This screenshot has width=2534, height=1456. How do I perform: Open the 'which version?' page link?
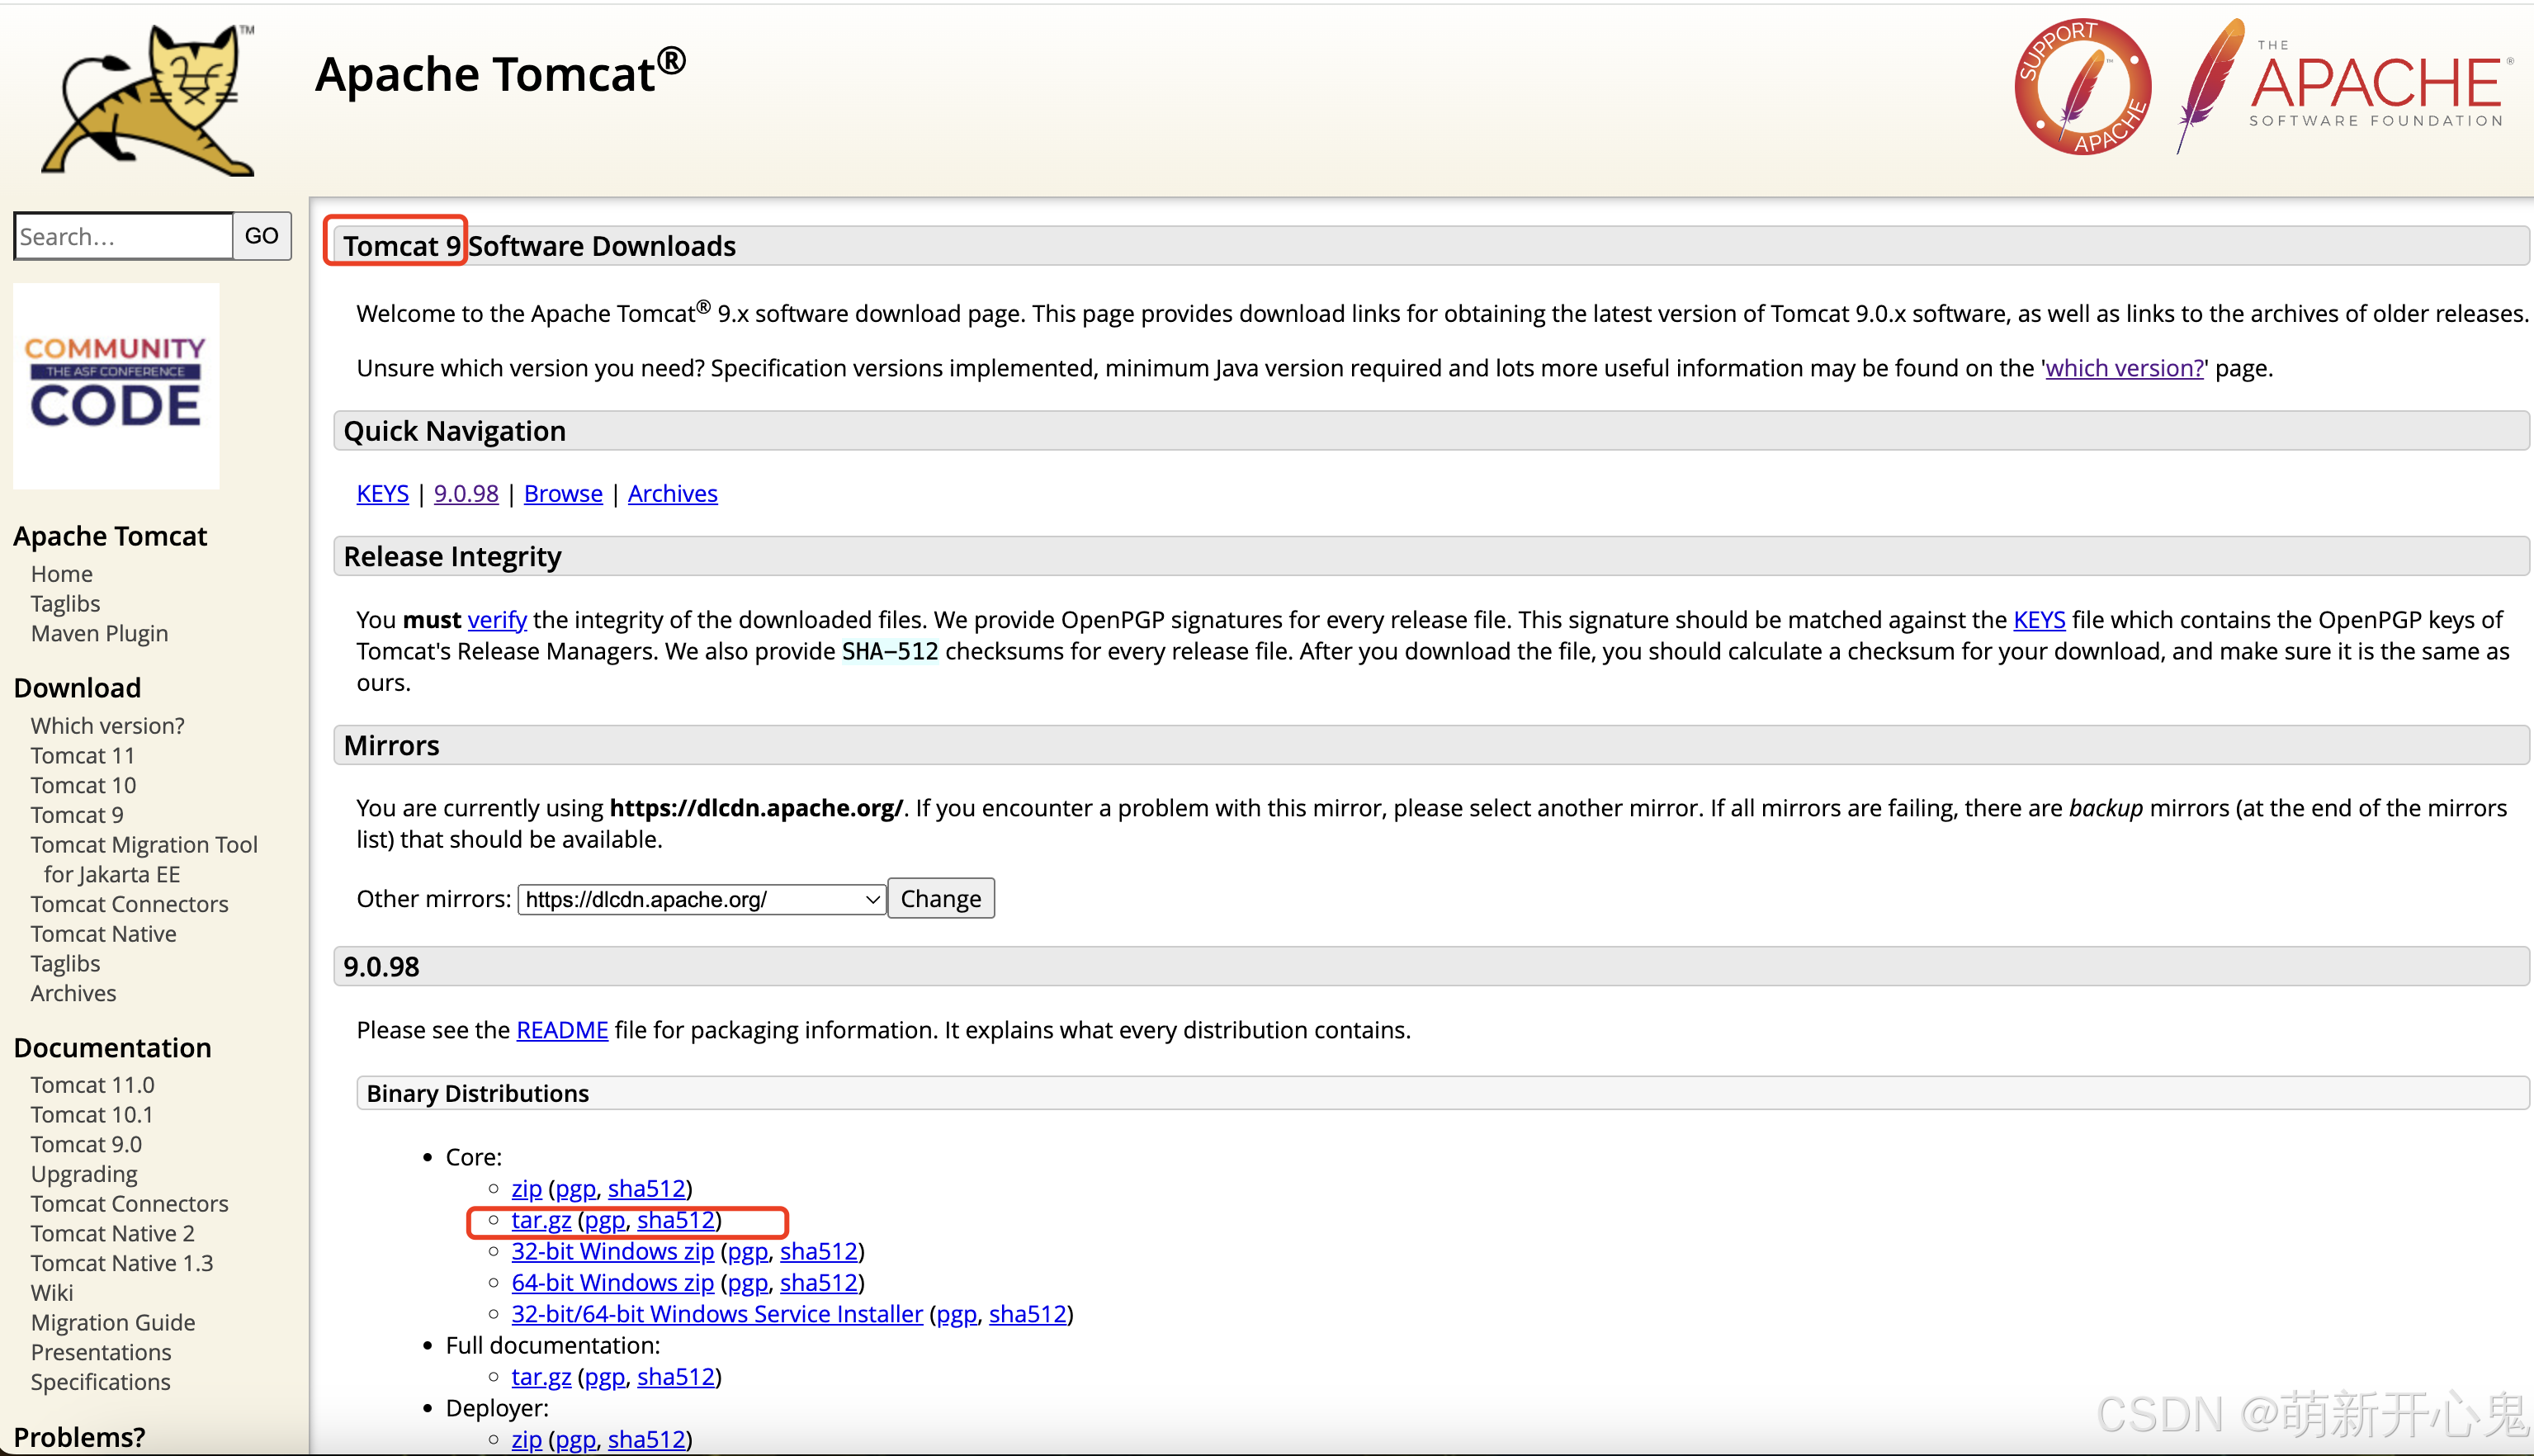tap(2123, 368)
